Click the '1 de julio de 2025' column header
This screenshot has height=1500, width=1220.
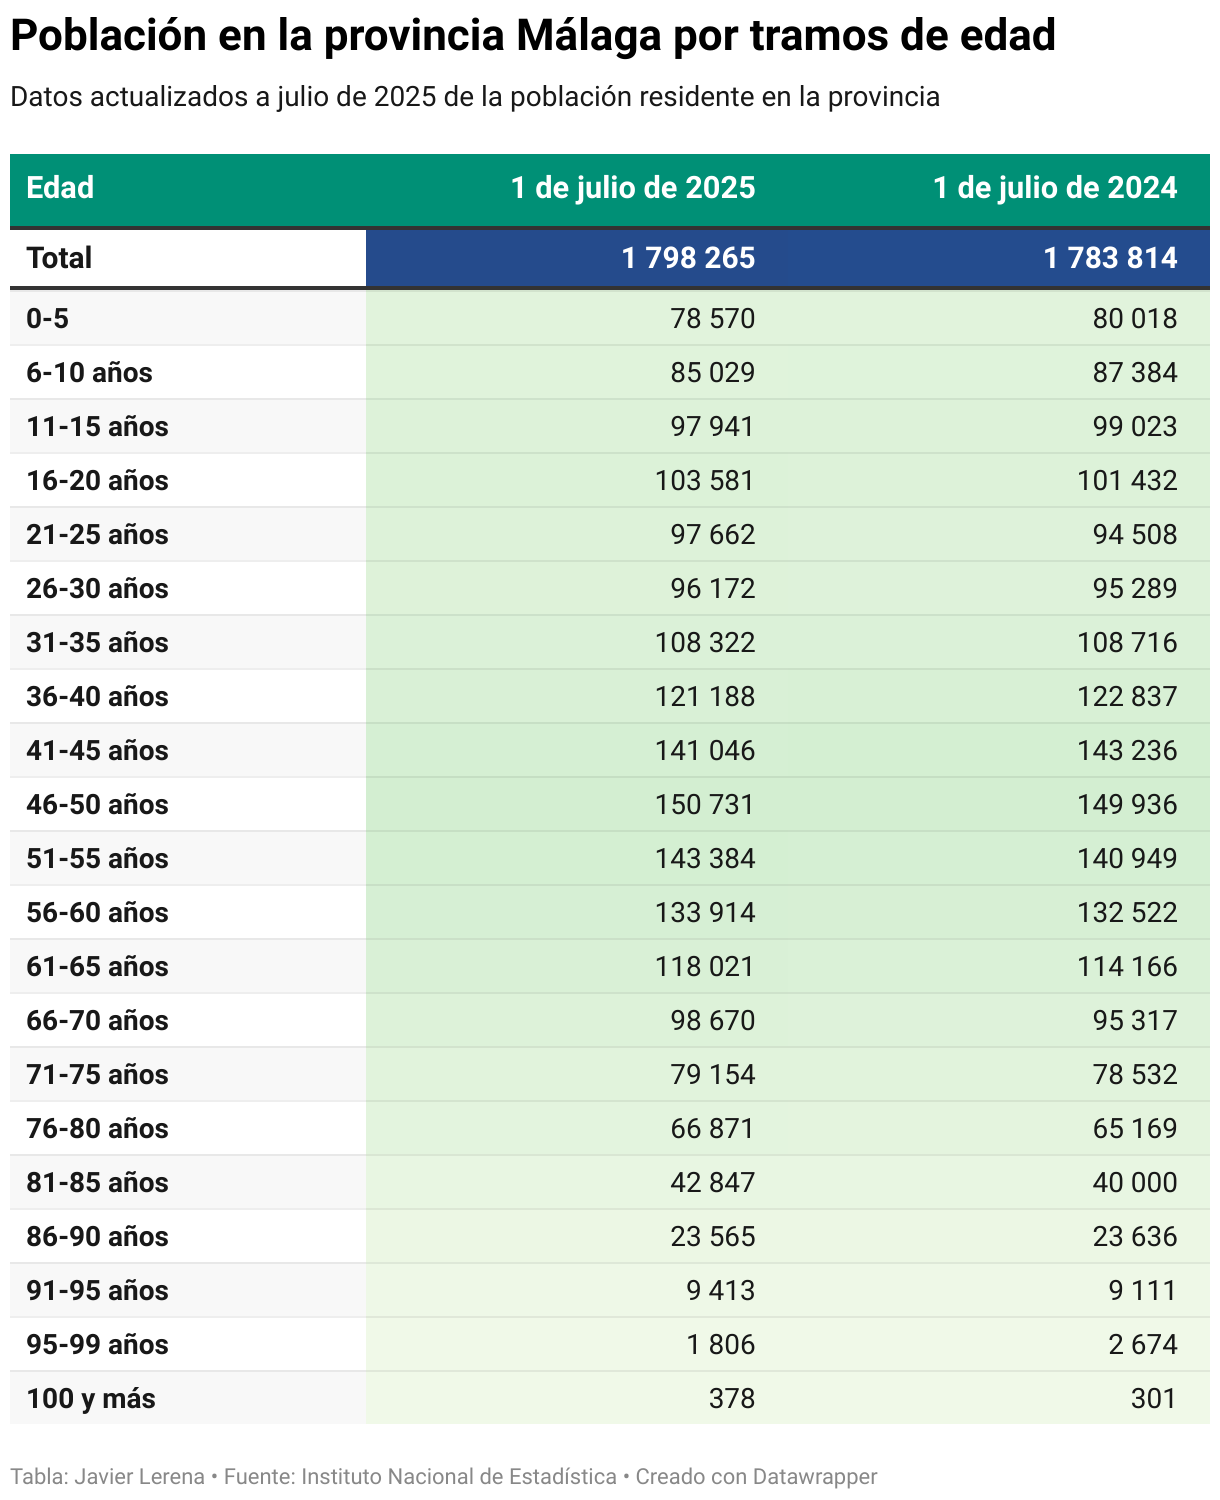click(634, 188)
